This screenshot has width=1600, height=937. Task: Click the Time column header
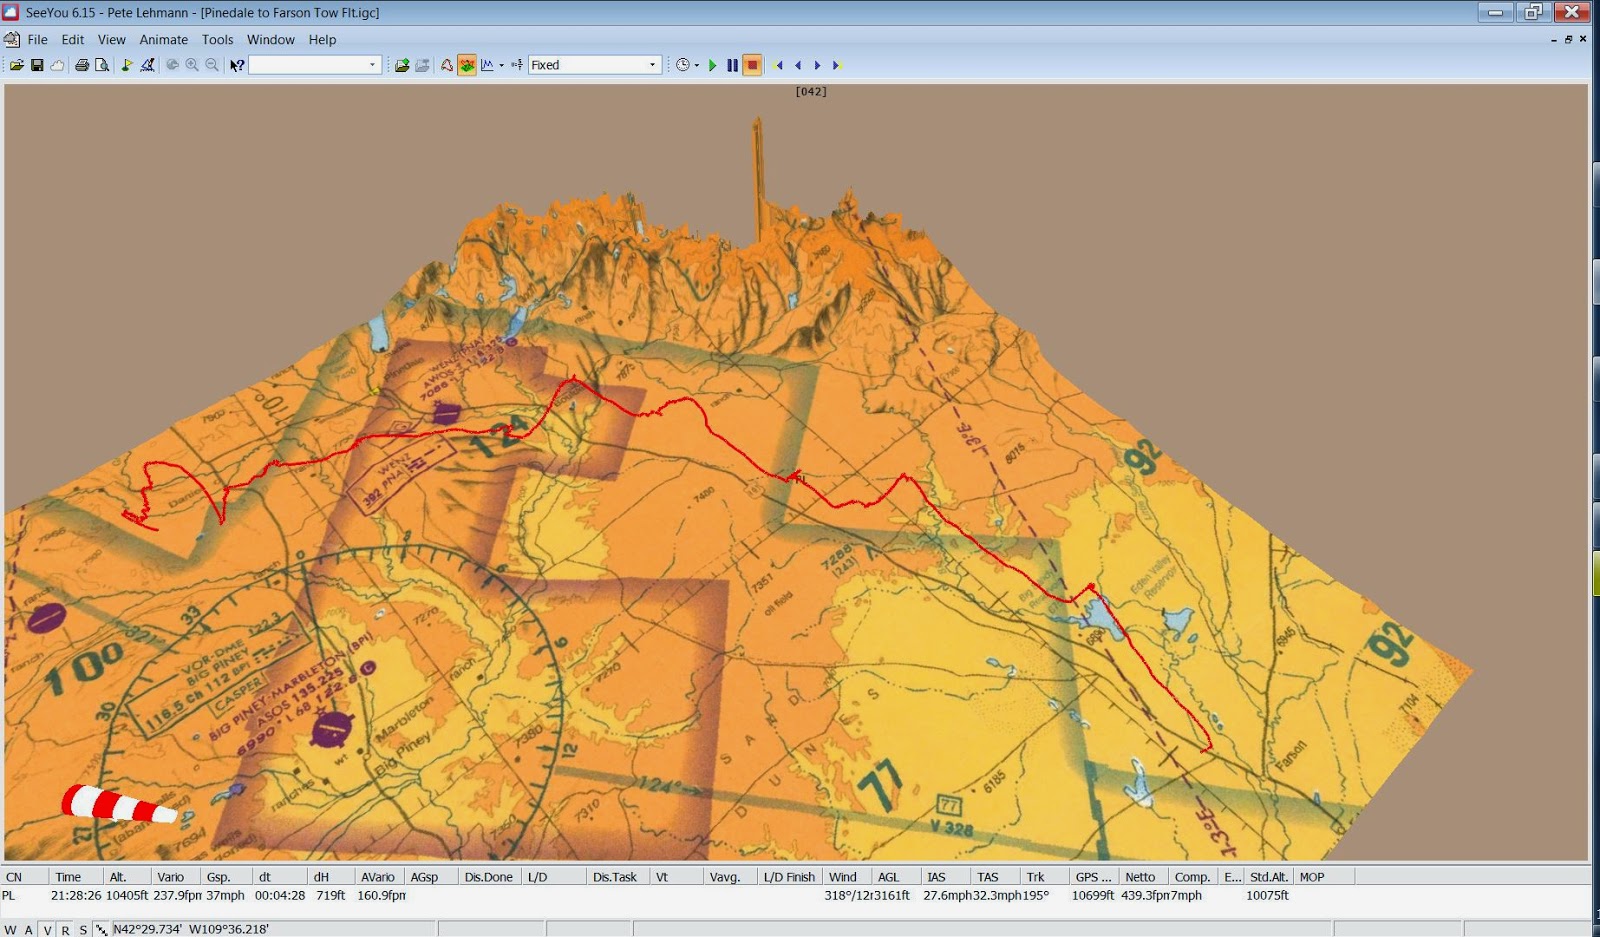pyautogui.click(x=76, y=877)
